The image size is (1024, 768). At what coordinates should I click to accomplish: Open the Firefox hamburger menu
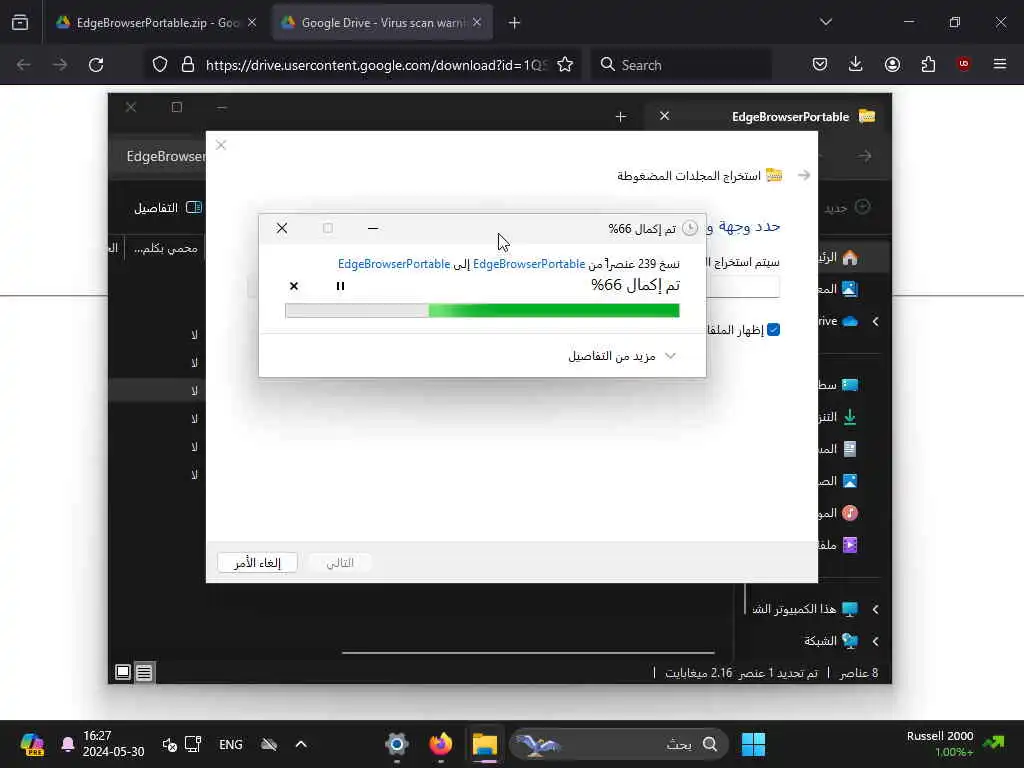[x=1000, y=65]
